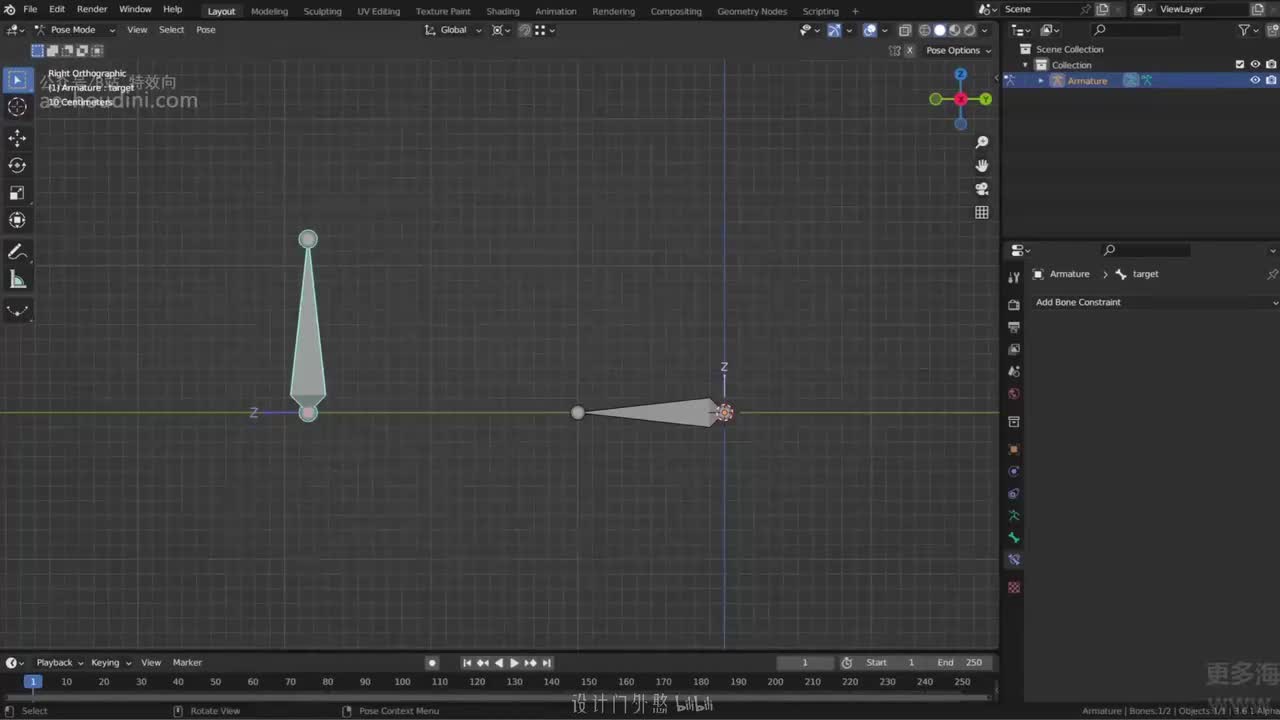
Task: Switch perspective/orthographic with grid icon
Action: (982, 212)
